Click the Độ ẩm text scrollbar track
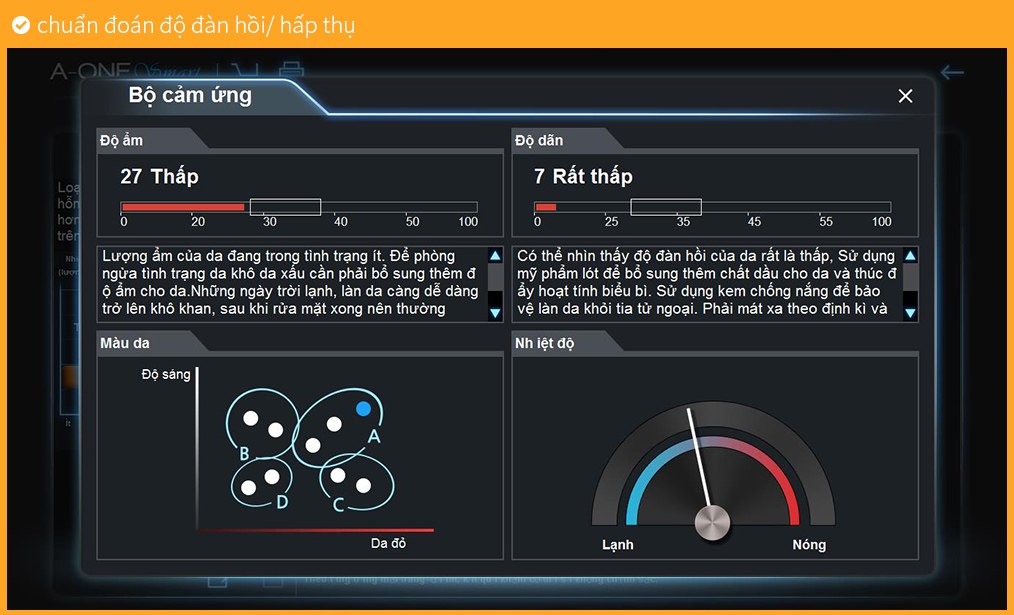This screenshot has height=615, width=1014. point(495,284)
